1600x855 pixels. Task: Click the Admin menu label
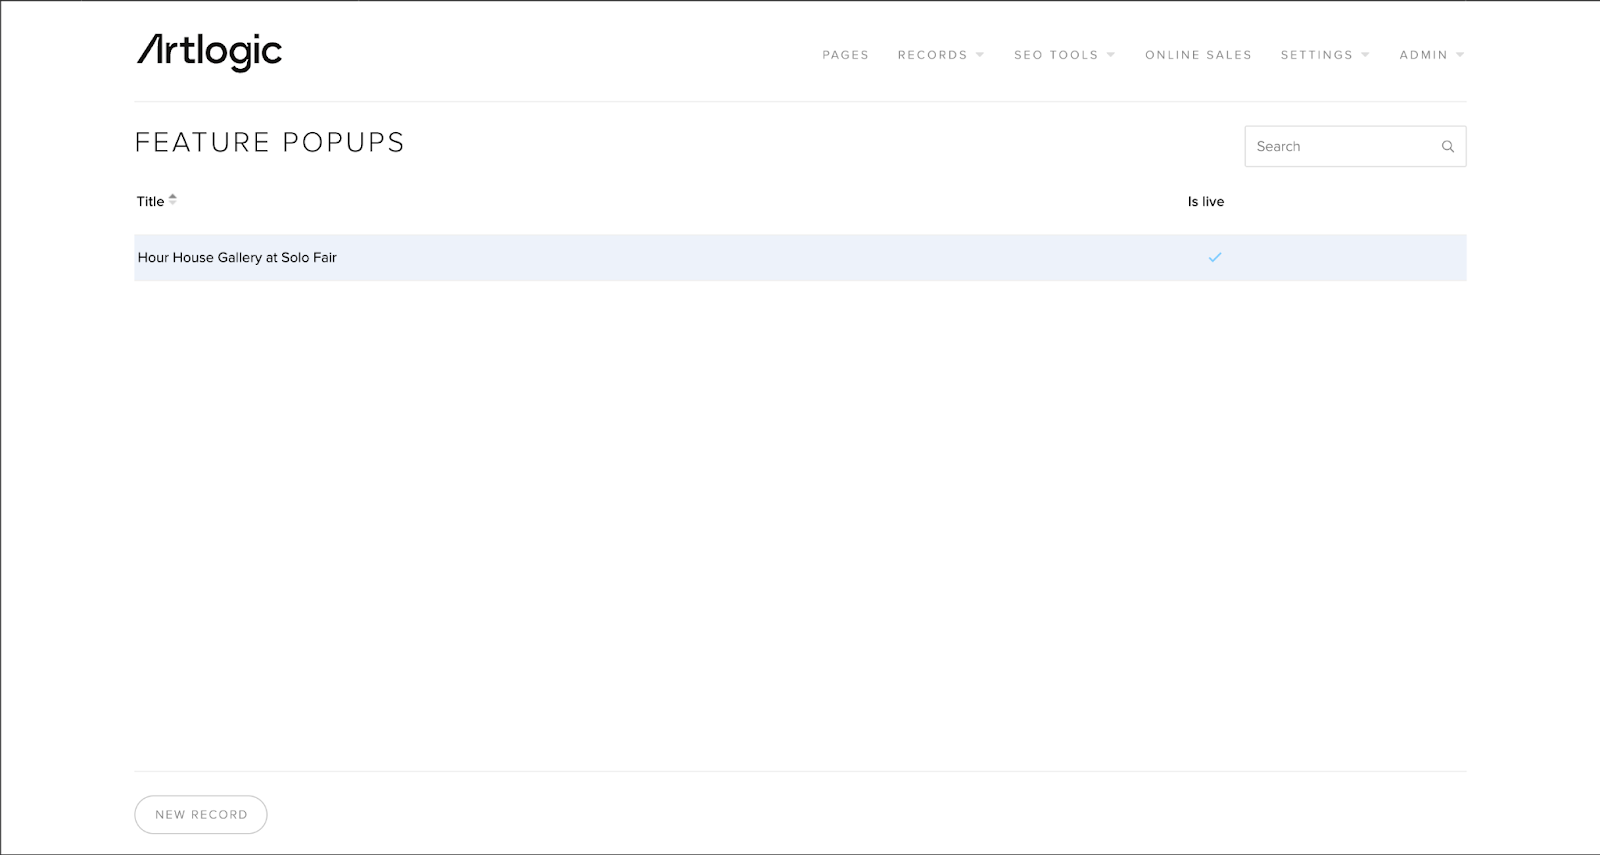(x=1423, y=55)
